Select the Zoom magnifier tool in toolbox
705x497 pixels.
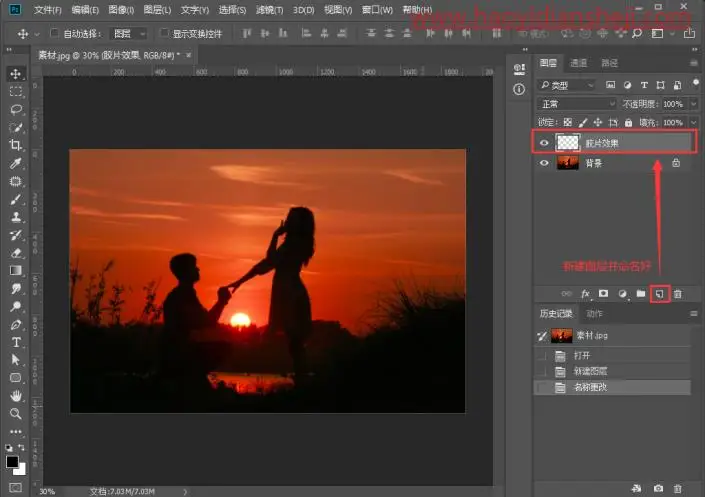[x=16, y=414]
